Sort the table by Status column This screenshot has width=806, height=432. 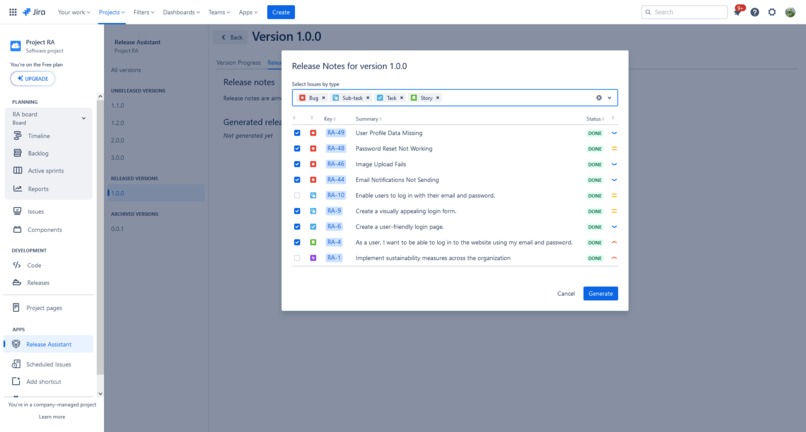[595, 119]
